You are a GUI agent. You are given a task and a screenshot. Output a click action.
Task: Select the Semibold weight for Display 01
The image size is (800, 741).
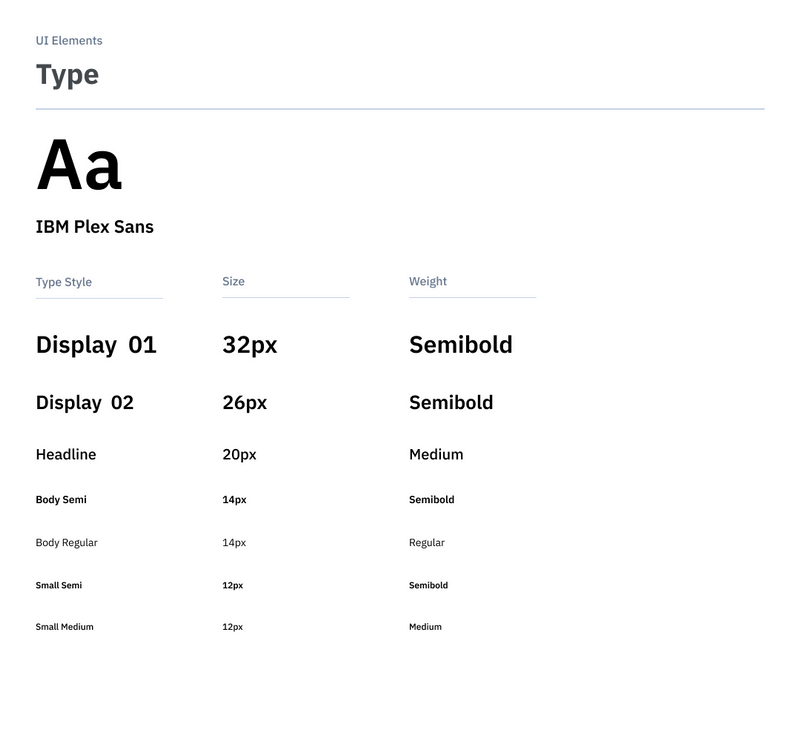460,344
